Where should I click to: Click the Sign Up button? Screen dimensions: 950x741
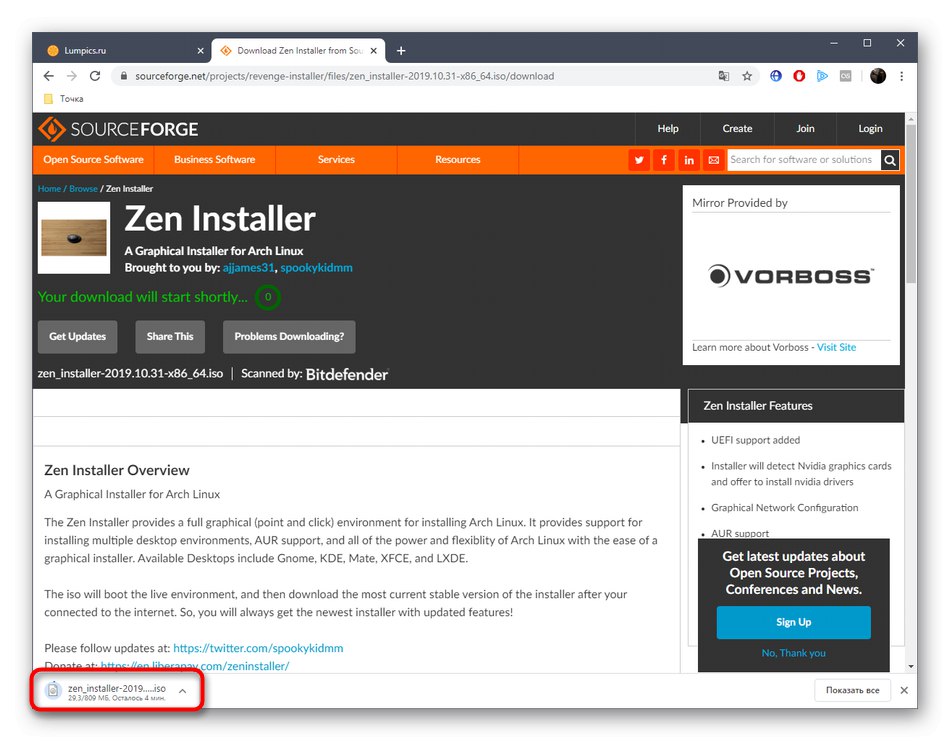click(x=794, y=622)
